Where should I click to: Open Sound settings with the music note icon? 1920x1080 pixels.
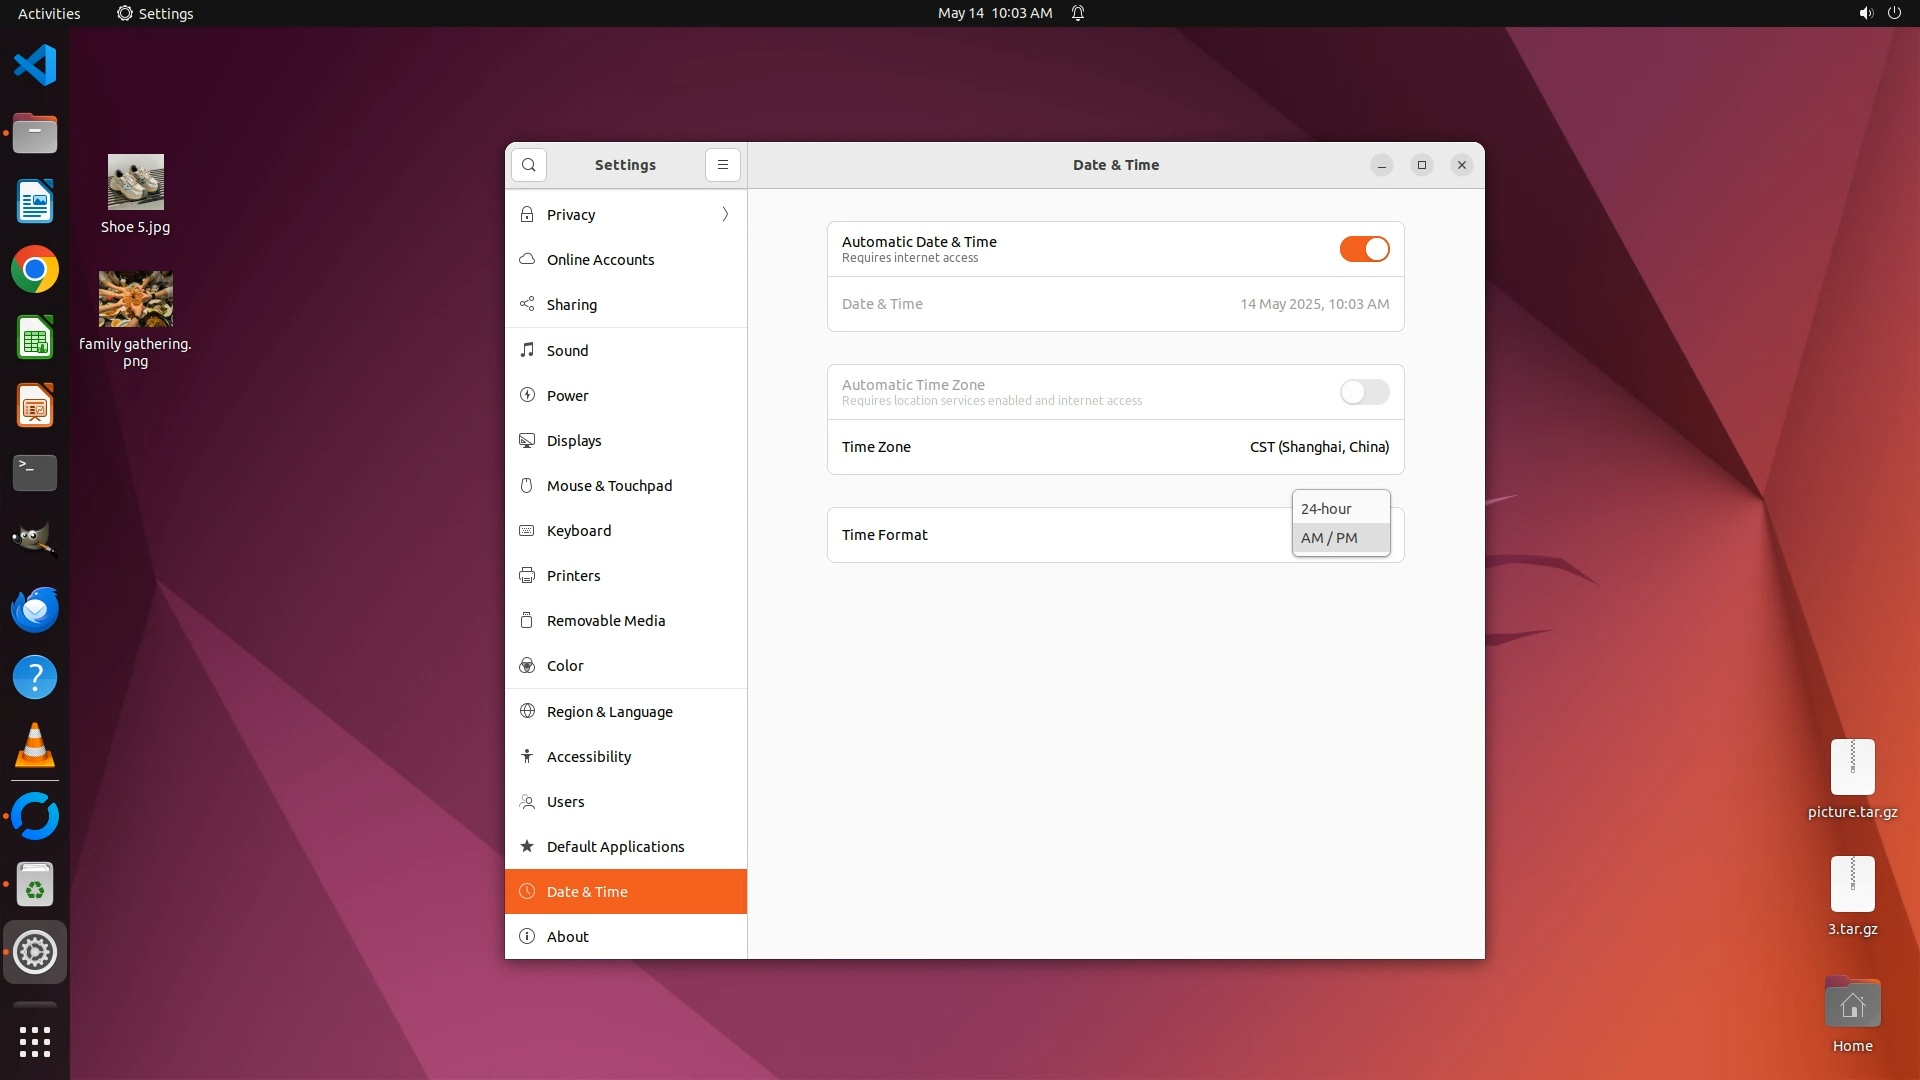click(567, 351)
